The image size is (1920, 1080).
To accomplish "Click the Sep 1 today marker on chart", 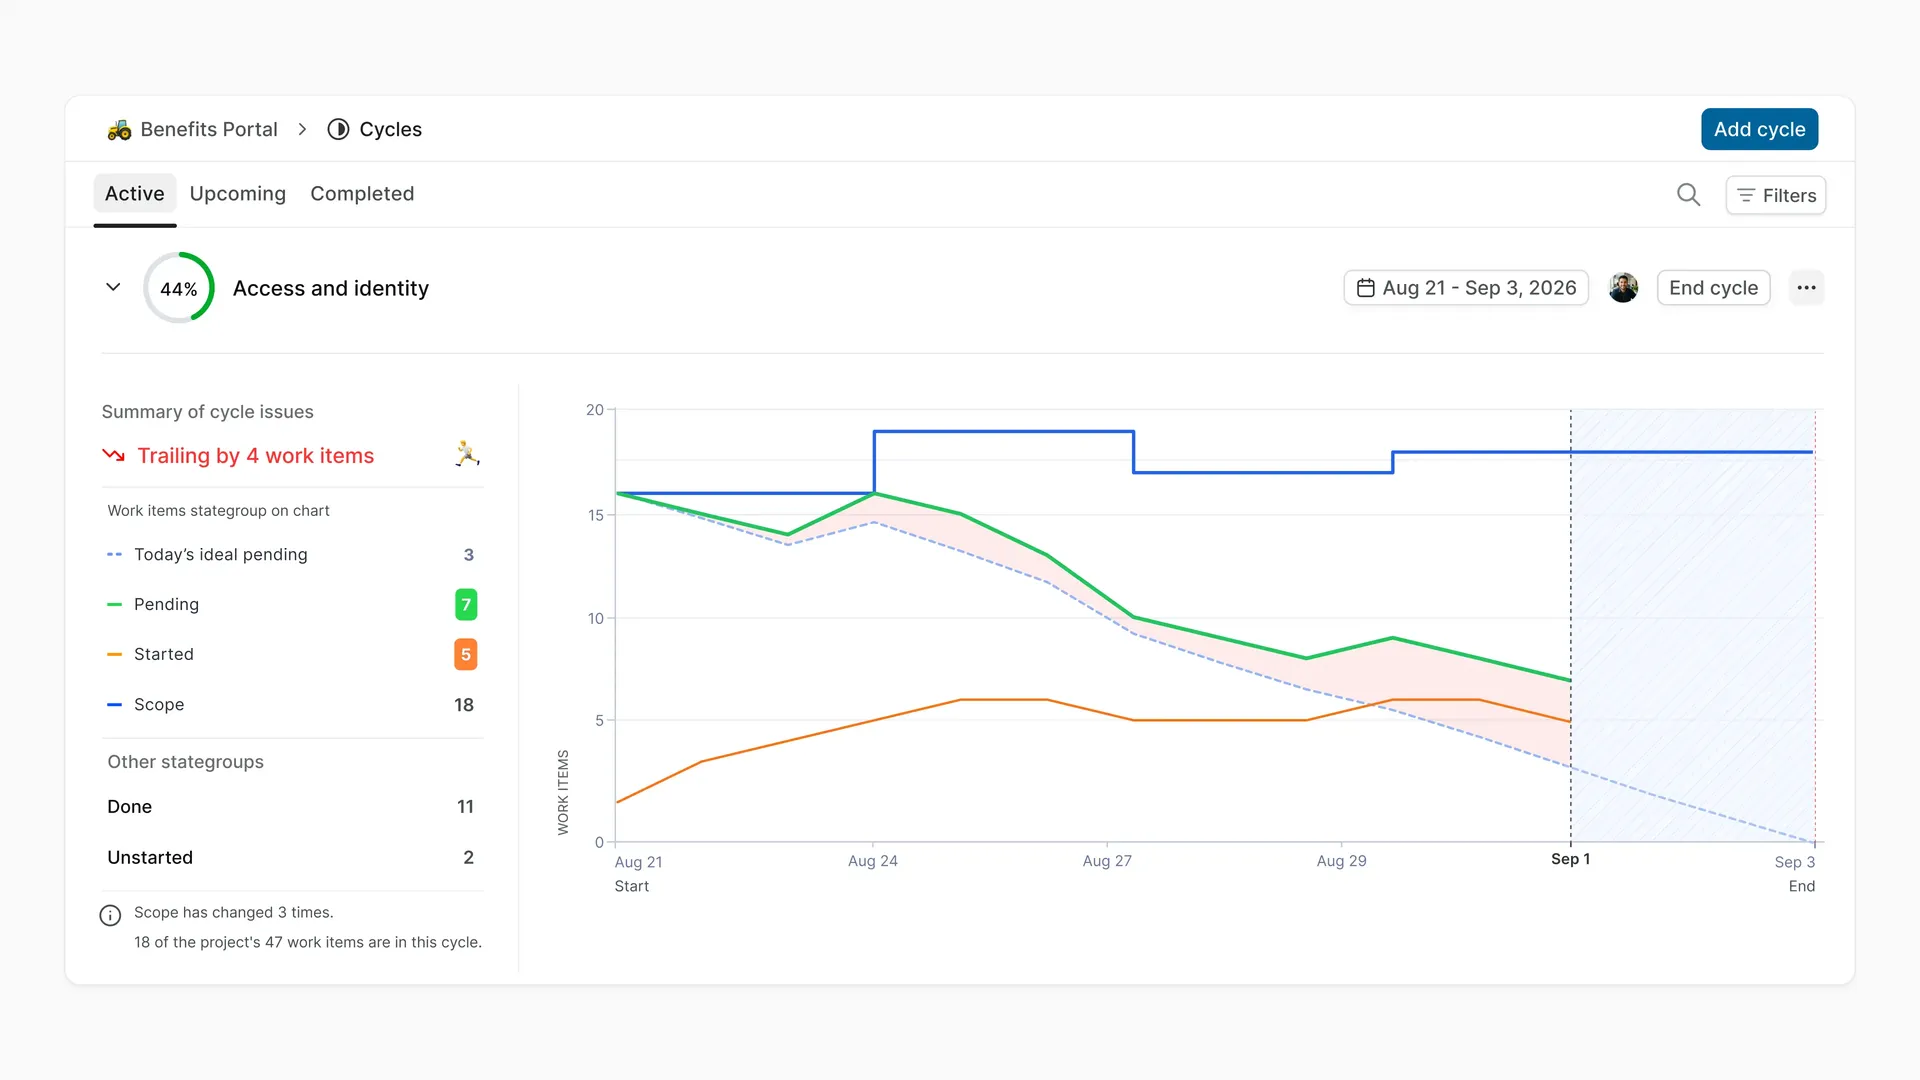I will tap(1570, 859).
